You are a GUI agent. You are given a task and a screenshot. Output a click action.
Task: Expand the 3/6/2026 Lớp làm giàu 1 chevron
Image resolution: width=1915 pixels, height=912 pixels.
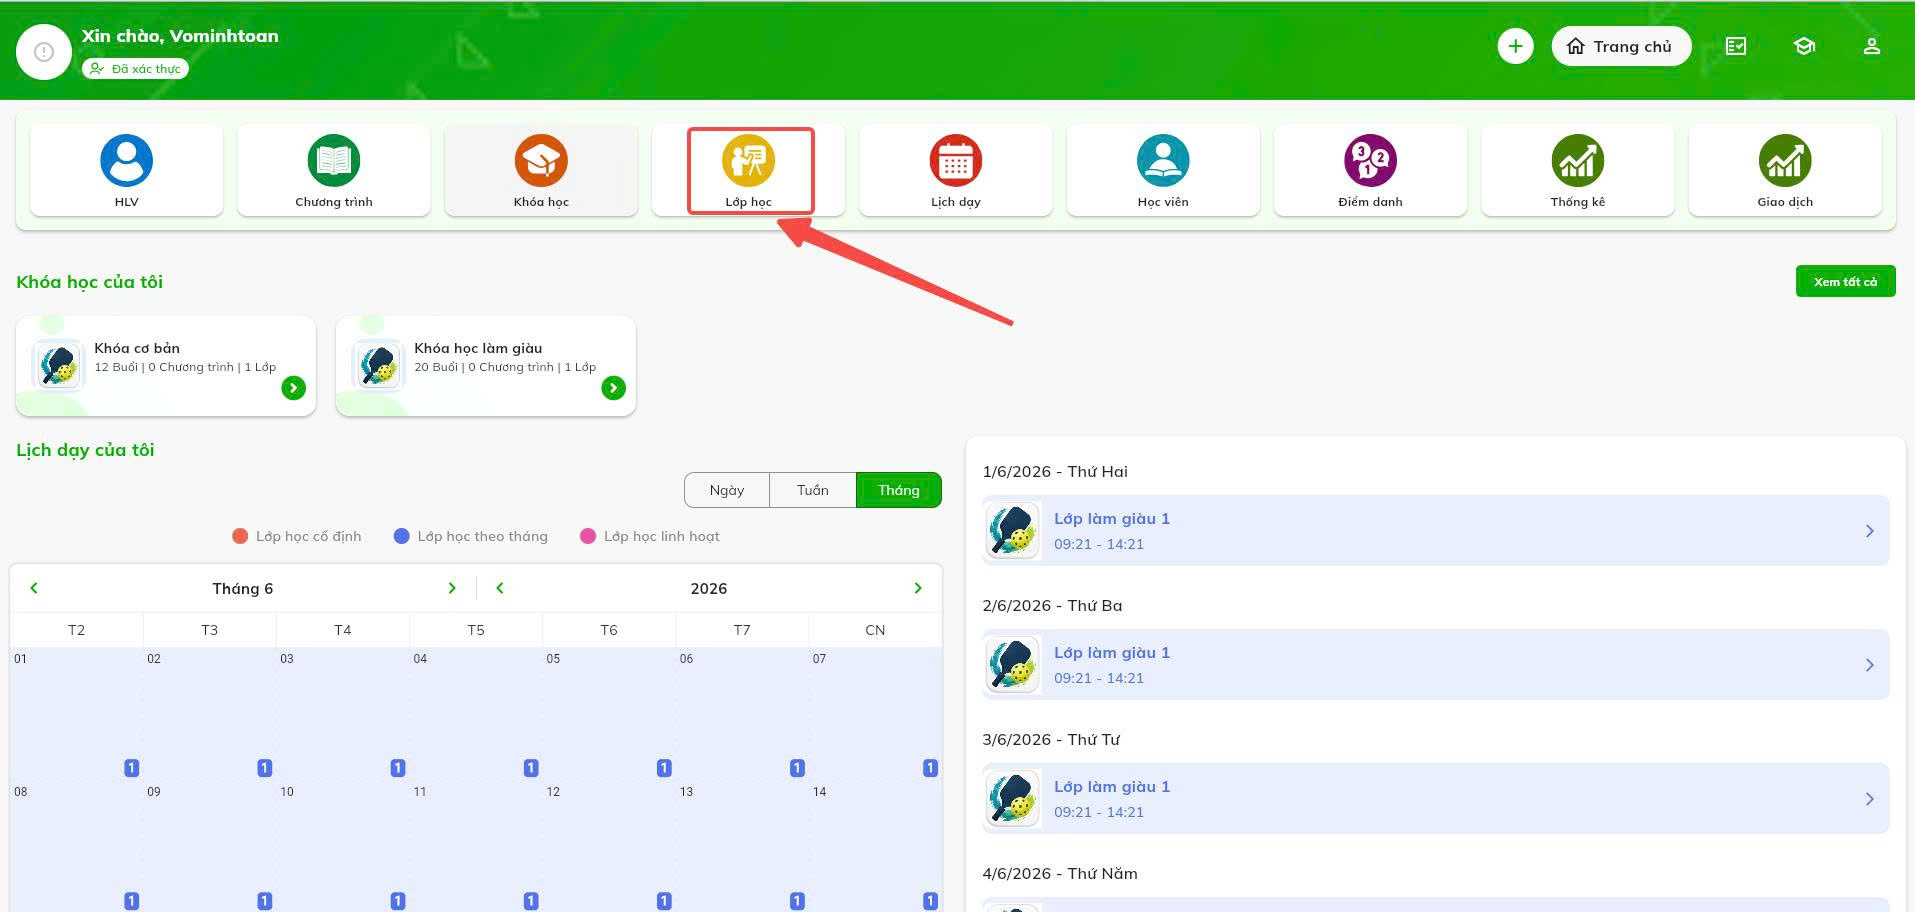tap(1869, 799)
